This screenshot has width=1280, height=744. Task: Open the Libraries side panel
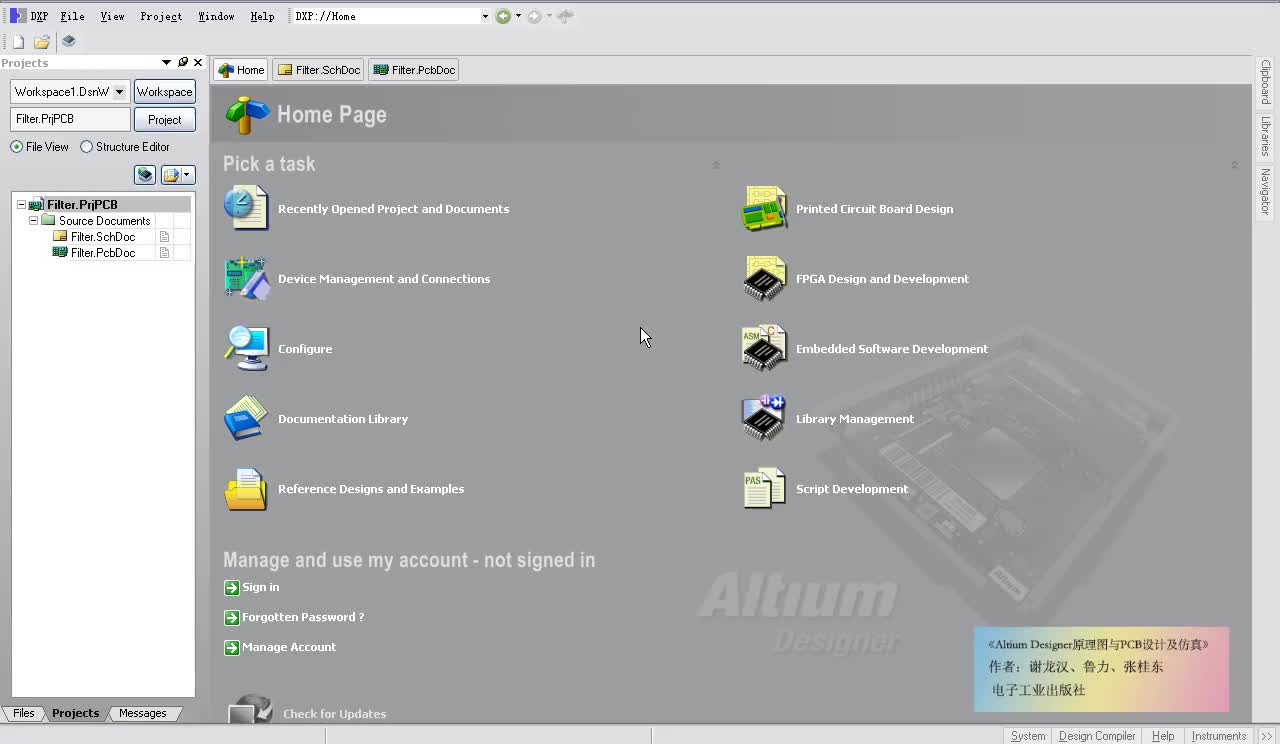coord(1265,136)
